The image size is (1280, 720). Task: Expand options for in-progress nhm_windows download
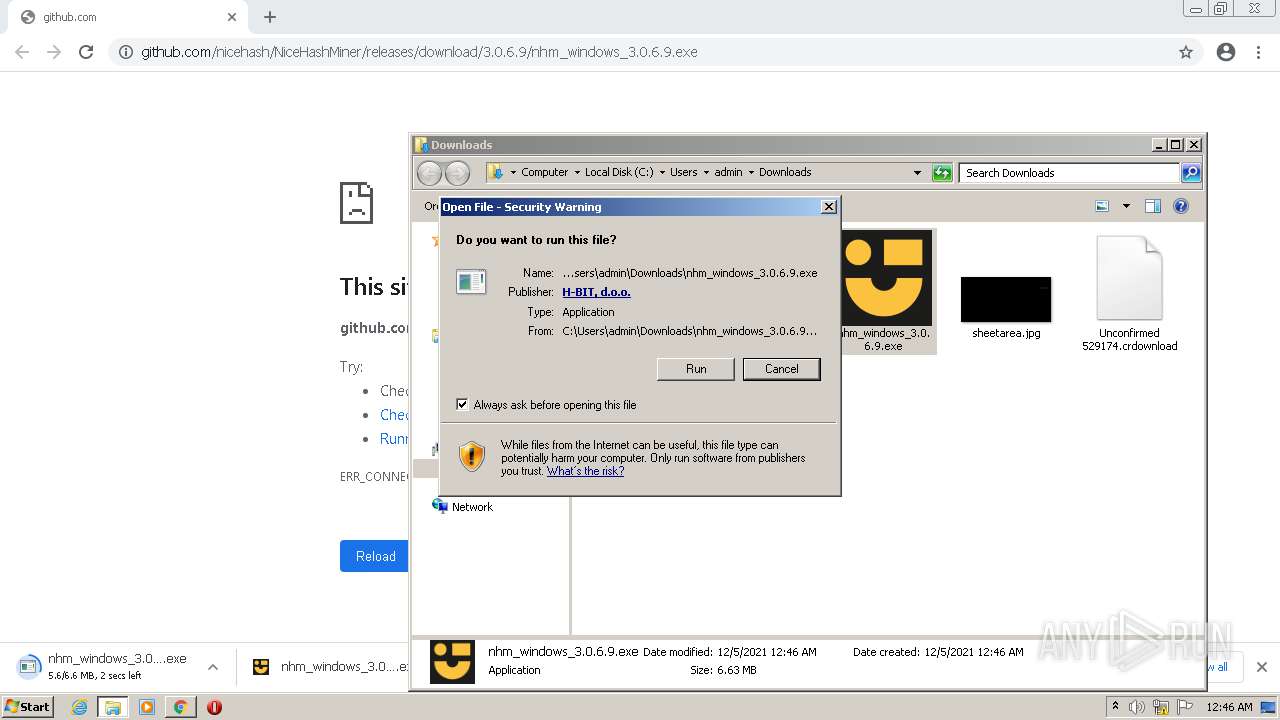point(212,667)
